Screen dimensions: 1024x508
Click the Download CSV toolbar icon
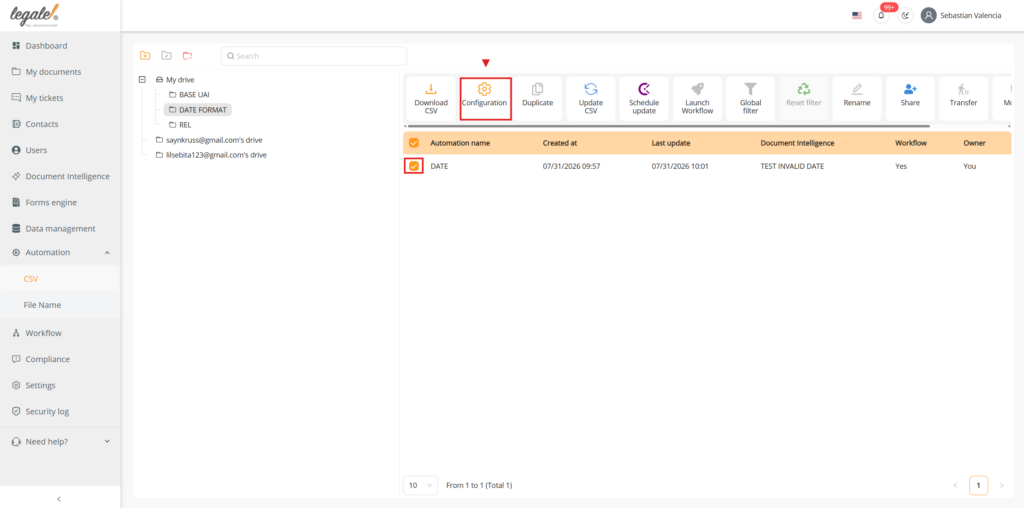click(x=431, y=99)
